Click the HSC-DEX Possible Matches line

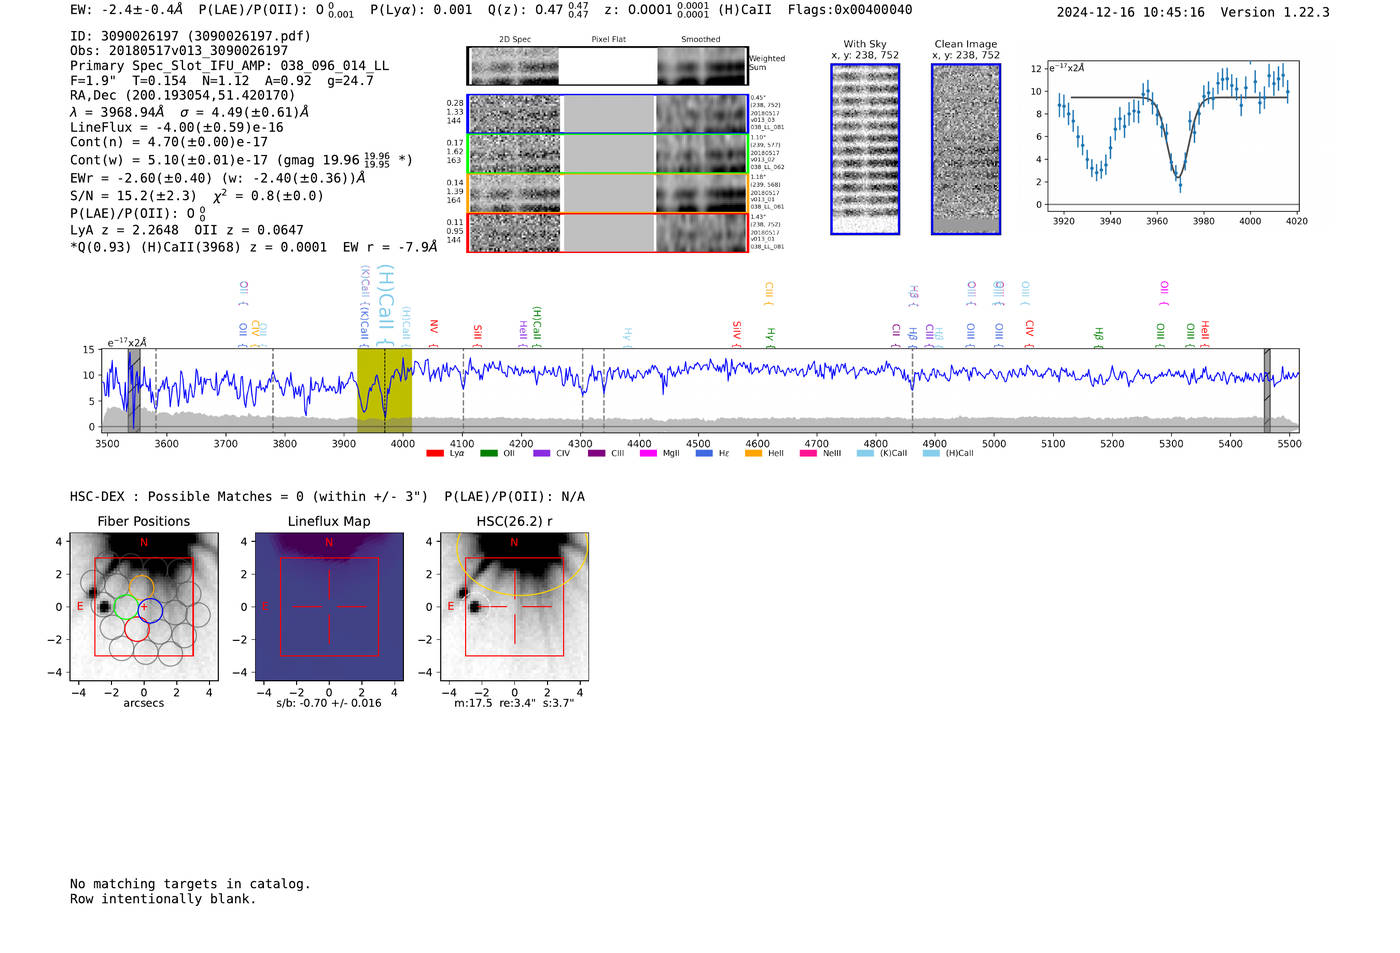click(x=327, y=497)
